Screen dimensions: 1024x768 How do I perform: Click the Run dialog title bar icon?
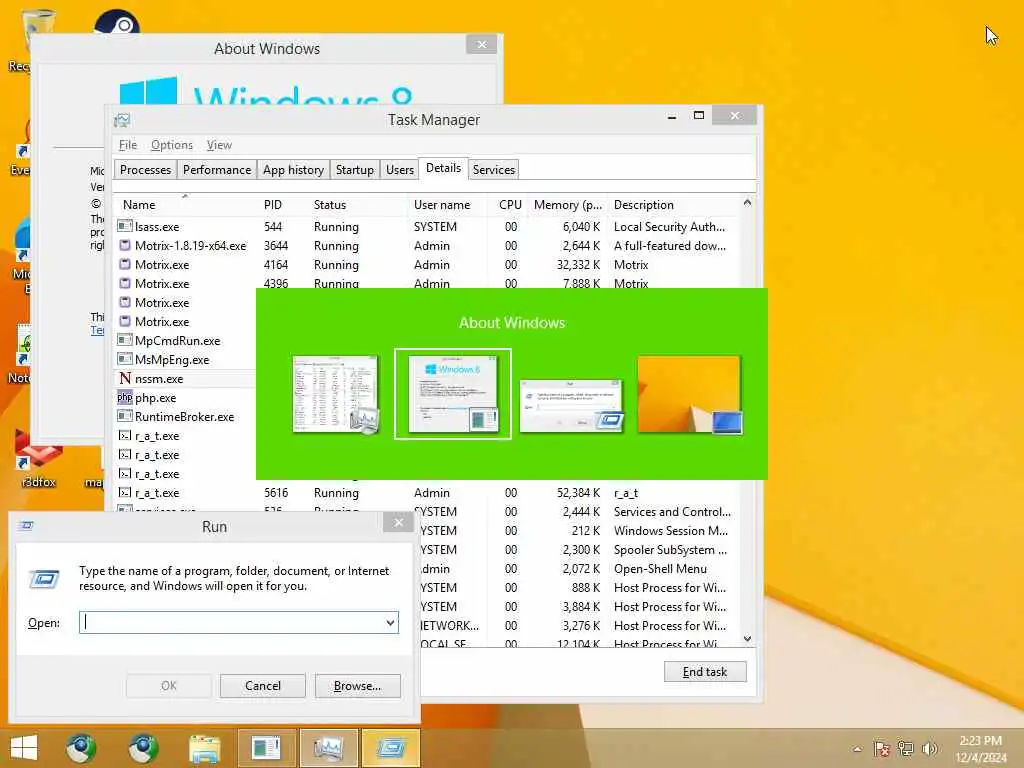coord(26,526)
